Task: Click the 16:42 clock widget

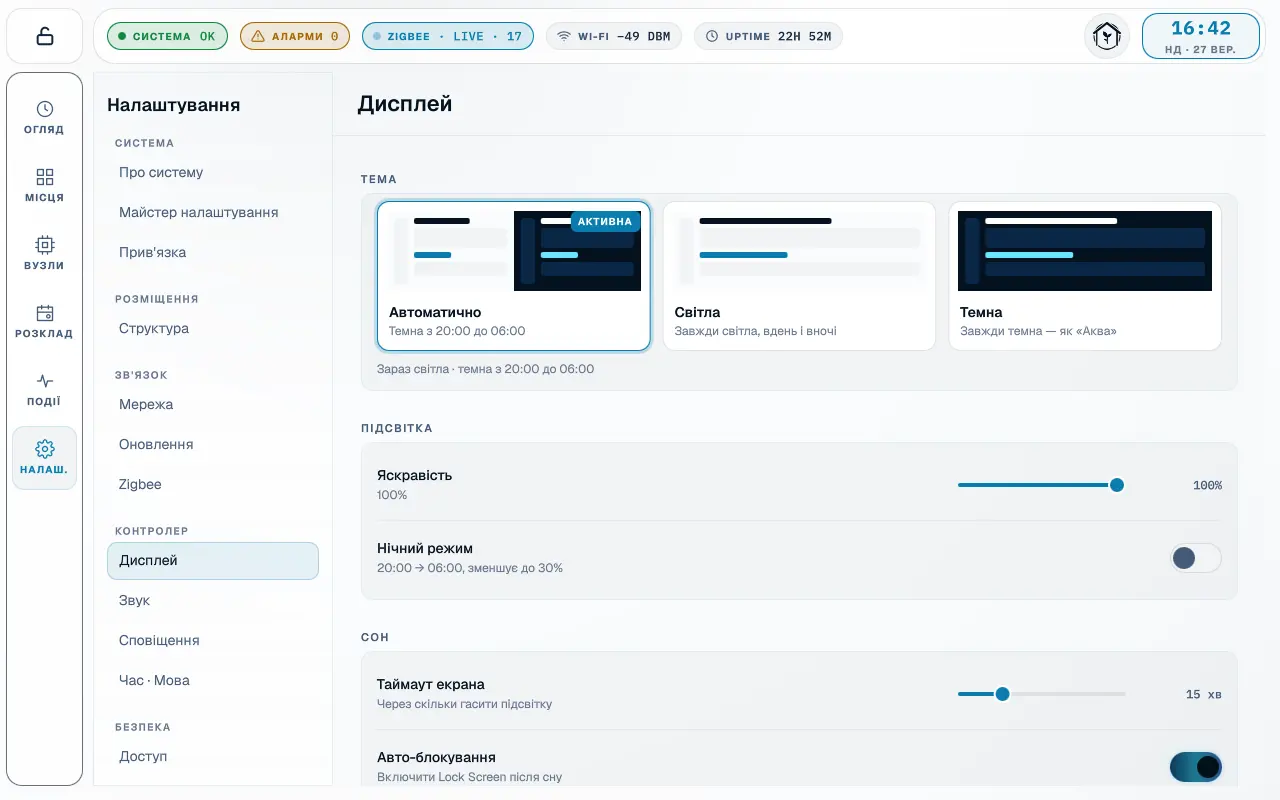Action: pyautogui.click(x=1201, y=36)
